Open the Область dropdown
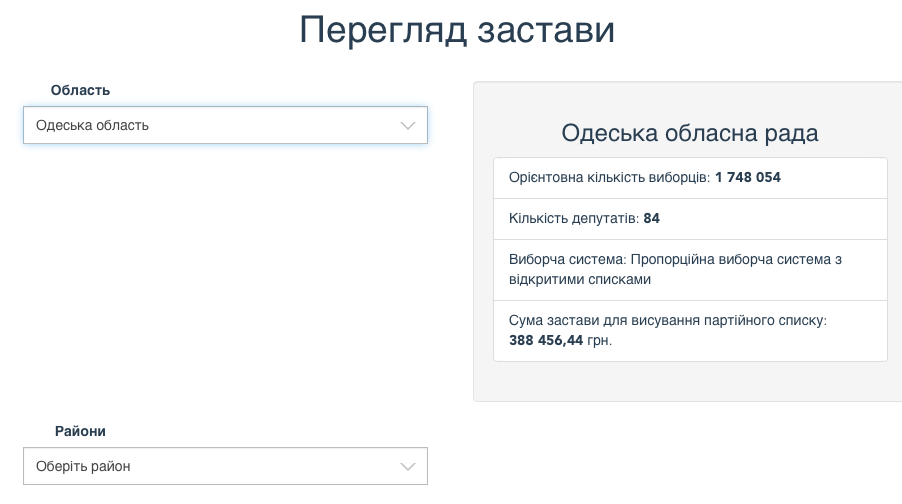 225,125
